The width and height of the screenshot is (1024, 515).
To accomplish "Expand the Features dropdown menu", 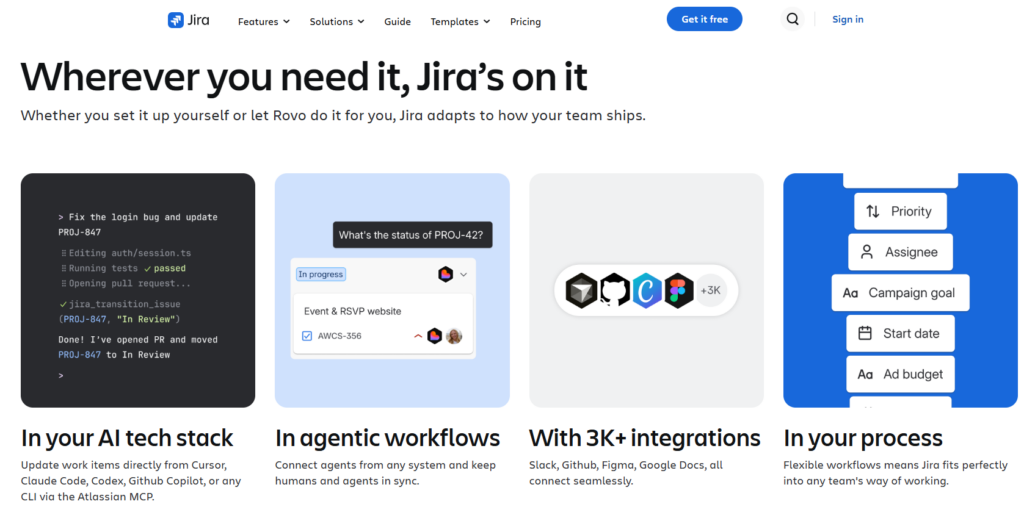I will coord(263,22).
